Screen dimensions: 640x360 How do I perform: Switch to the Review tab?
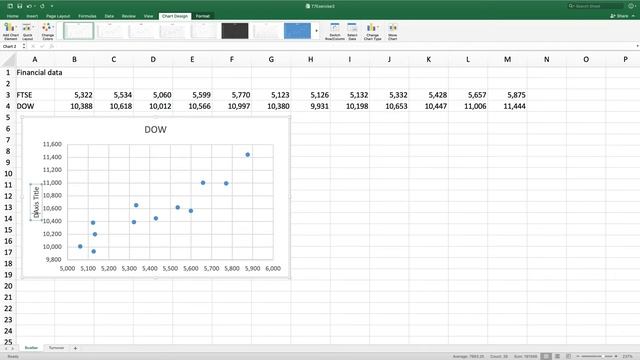tap(129, 16)
